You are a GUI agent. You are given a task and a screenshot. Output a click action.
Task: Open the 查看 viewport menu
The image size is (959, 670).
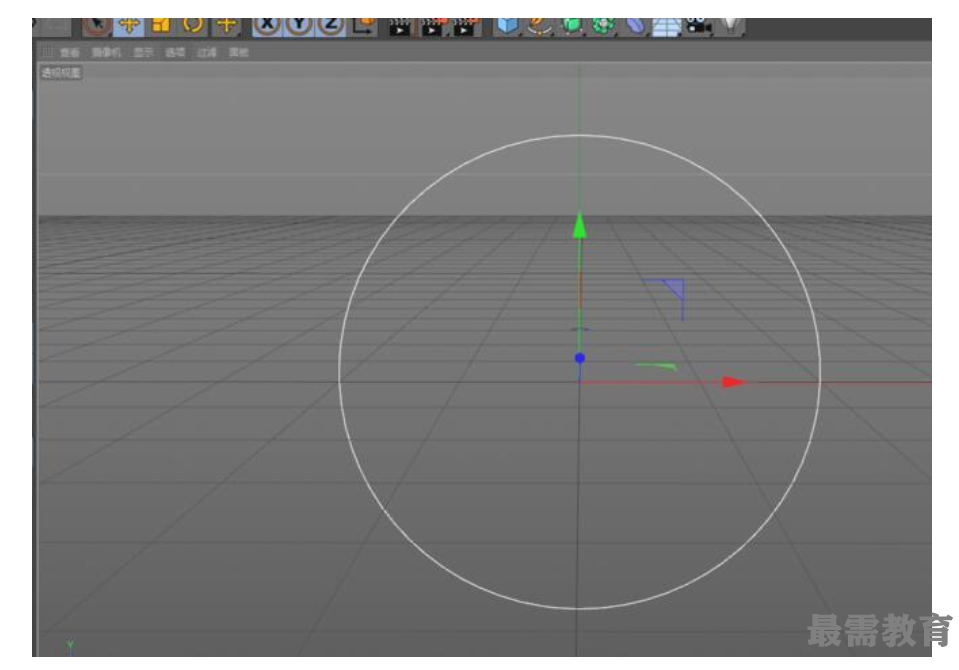coord(70,53)
